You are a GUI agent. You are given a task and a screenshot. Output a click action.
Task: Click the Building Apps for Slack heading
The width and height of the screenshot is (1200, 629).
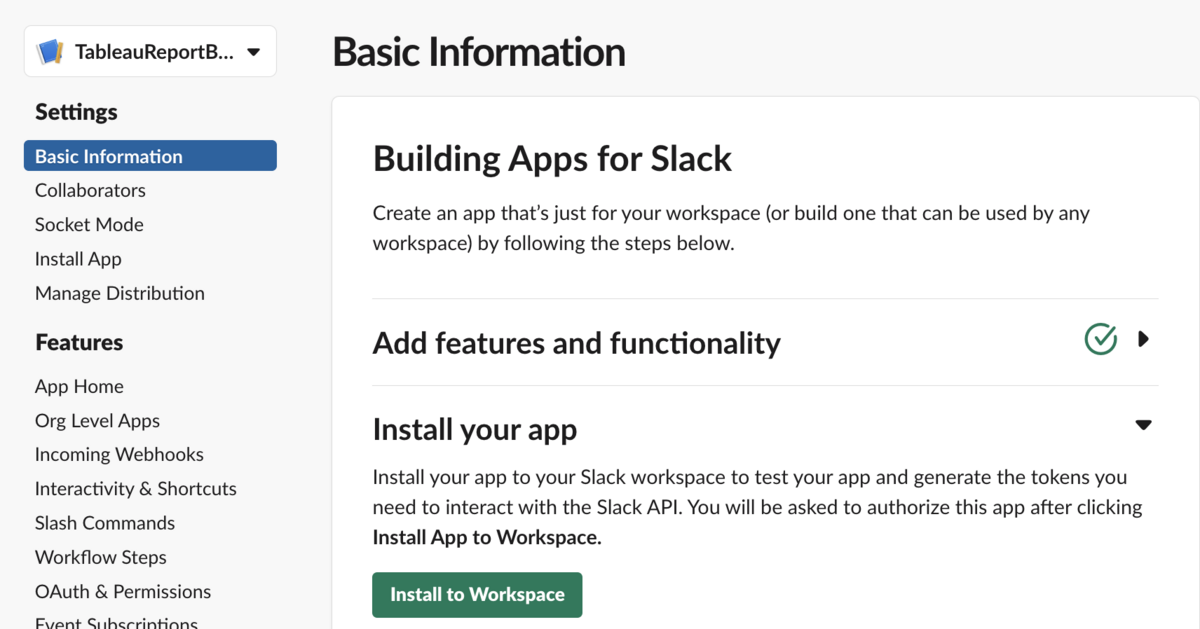point(552,158)
